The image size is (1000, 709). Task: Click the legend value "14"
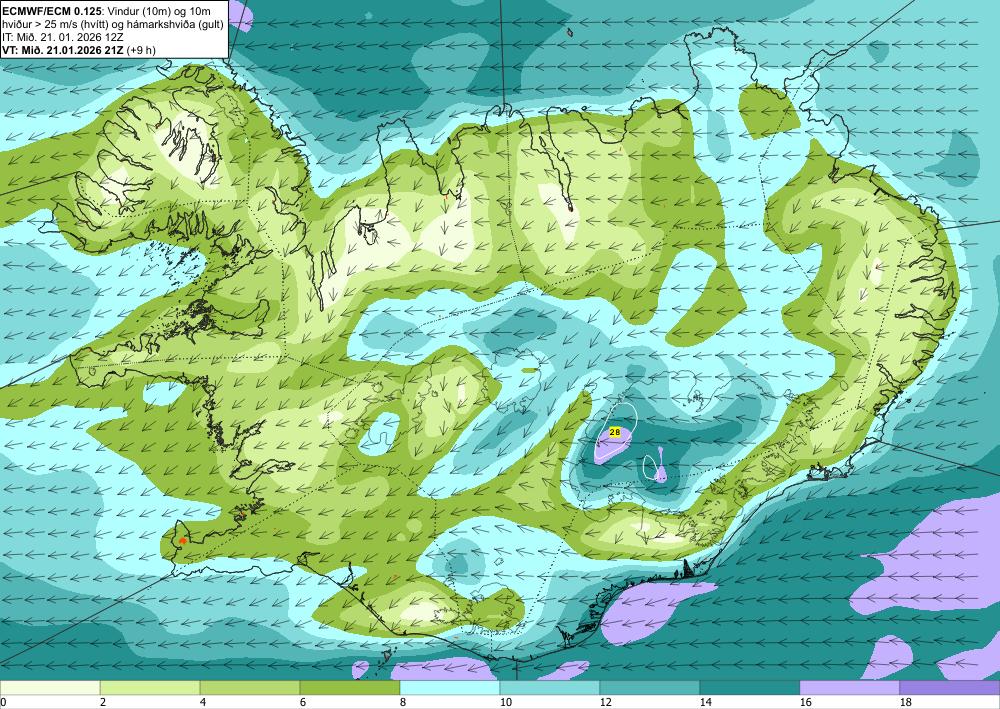coord(706,703)
